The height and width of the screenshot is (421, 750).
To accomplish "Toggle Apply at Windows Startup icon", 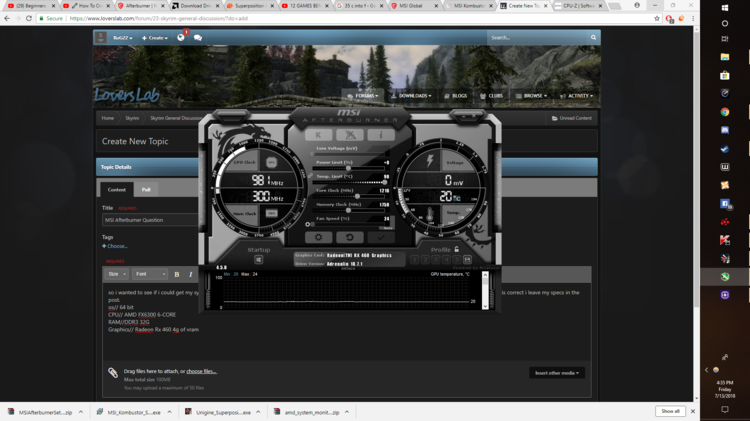I will click(x=258, y=260).
